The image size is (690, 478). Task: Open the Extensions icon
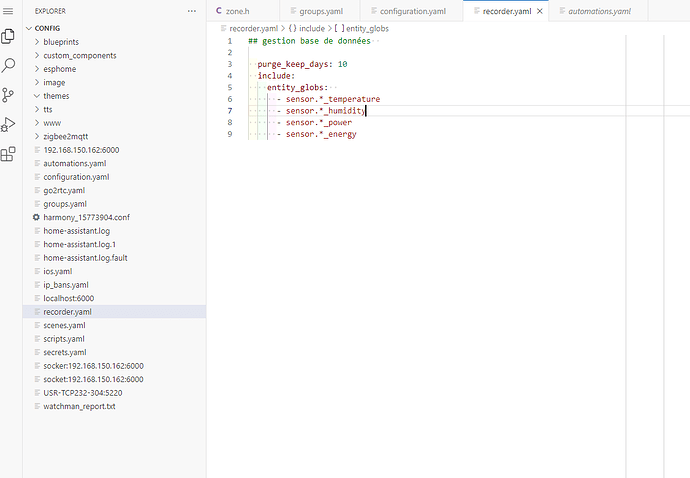coord(8,154)
